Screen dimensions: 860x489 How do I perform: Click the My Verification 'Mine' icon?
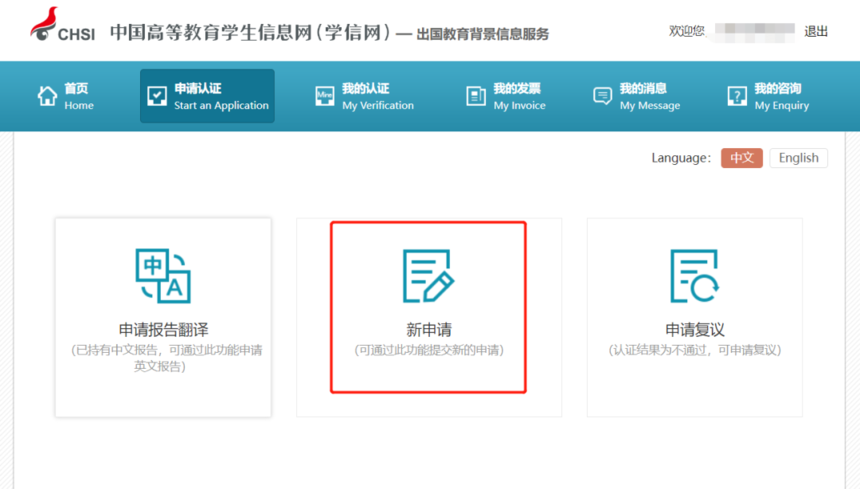(x=325, y=96)
